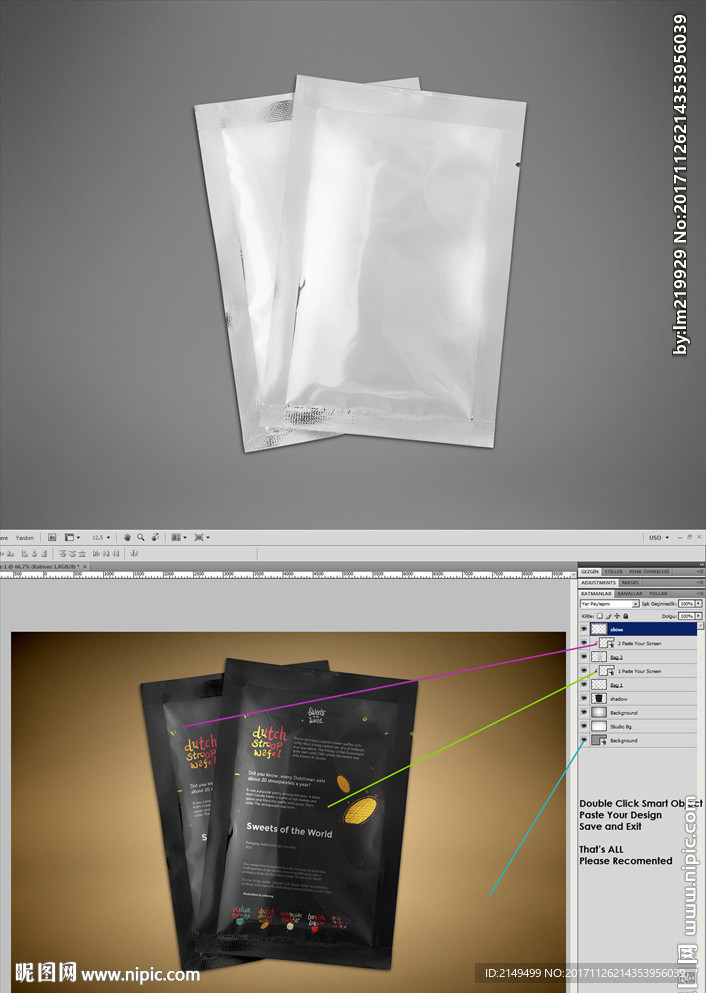Select layer named 'shine'
This screenshot has height=993, width=706.
coord(616,629)
